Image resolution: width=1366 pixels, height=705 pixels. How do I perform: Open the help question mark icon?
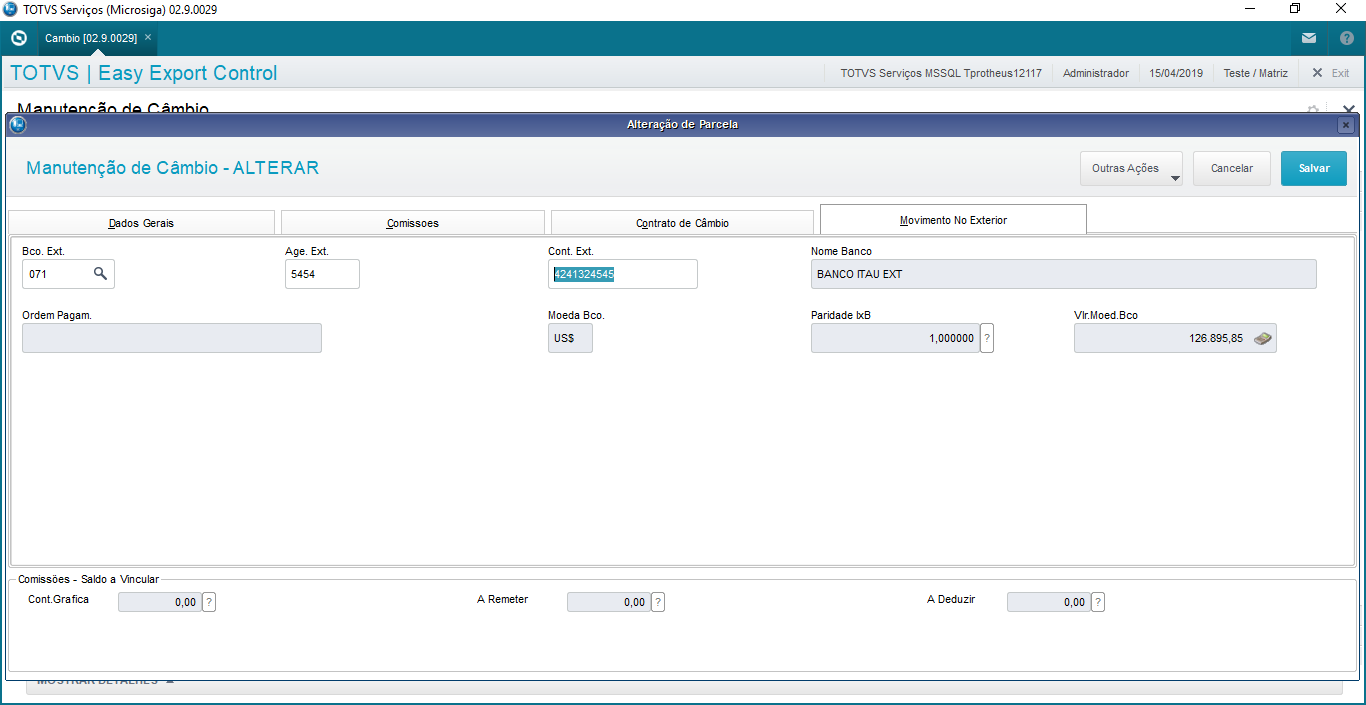point(1346,38)
